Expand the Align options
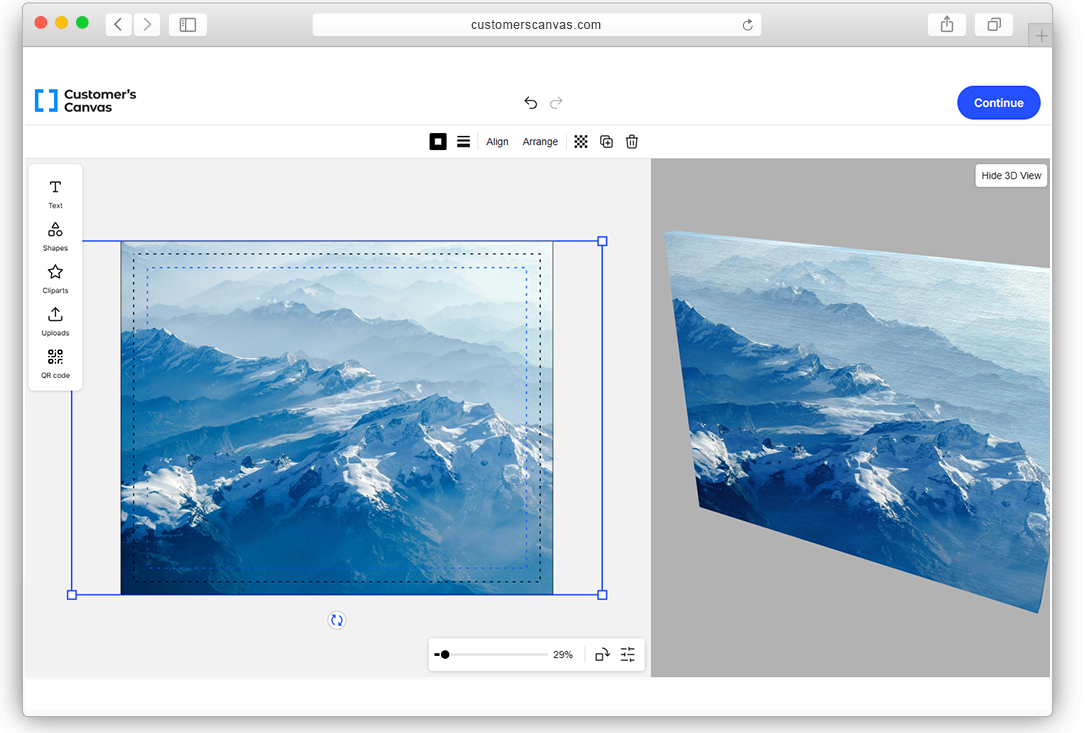 [x=497, y=142]
